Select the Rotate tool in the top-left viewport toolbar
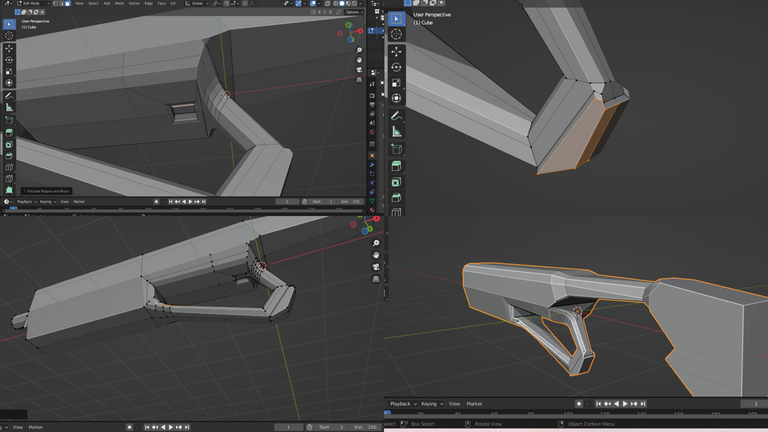 9,60
